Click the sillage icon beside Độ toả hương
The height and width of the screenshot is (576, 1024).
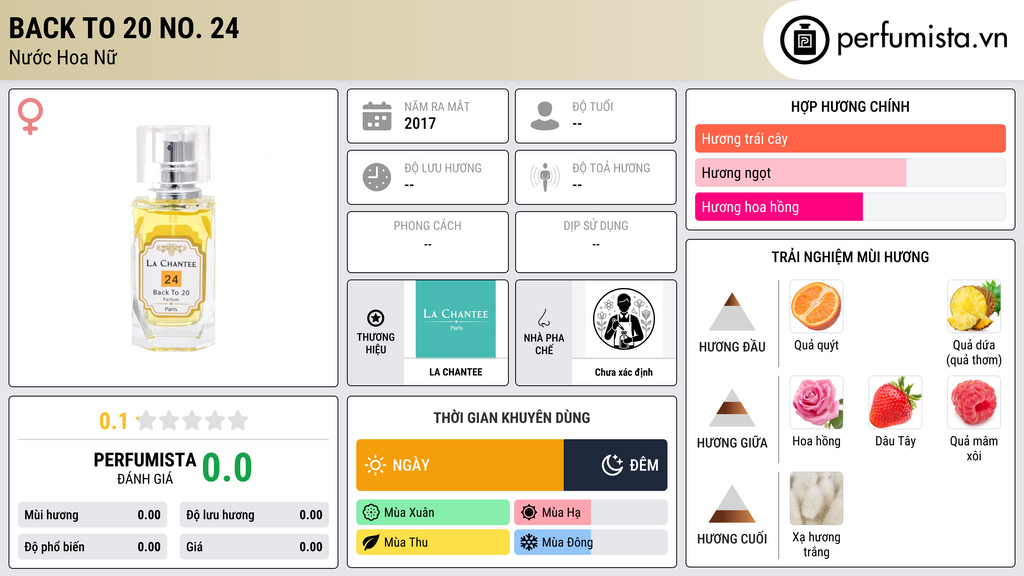tap(545, 177)
